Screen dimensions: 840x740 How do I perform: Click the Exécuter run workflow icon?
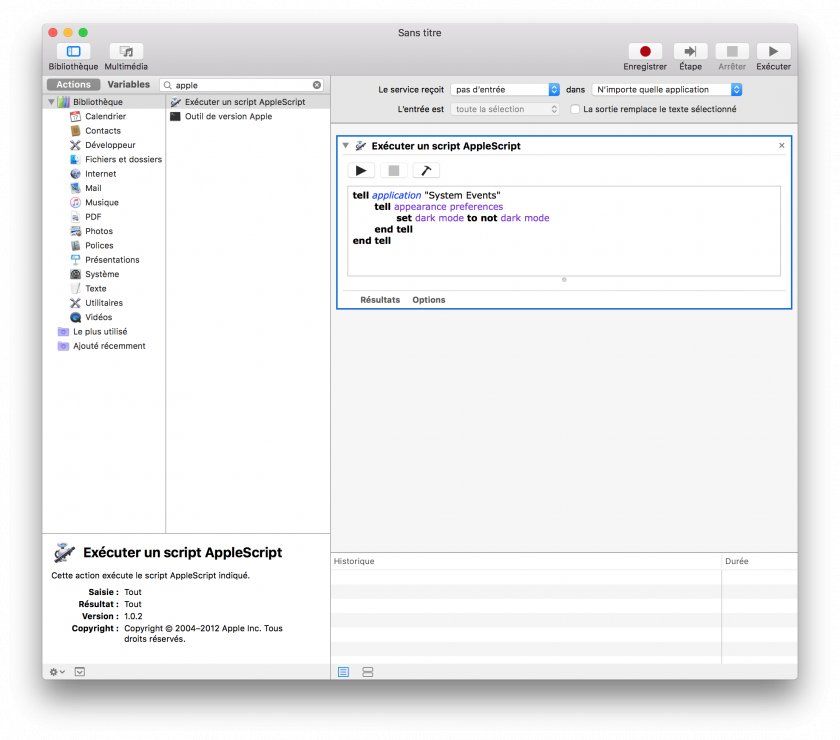tap(773, 51)
